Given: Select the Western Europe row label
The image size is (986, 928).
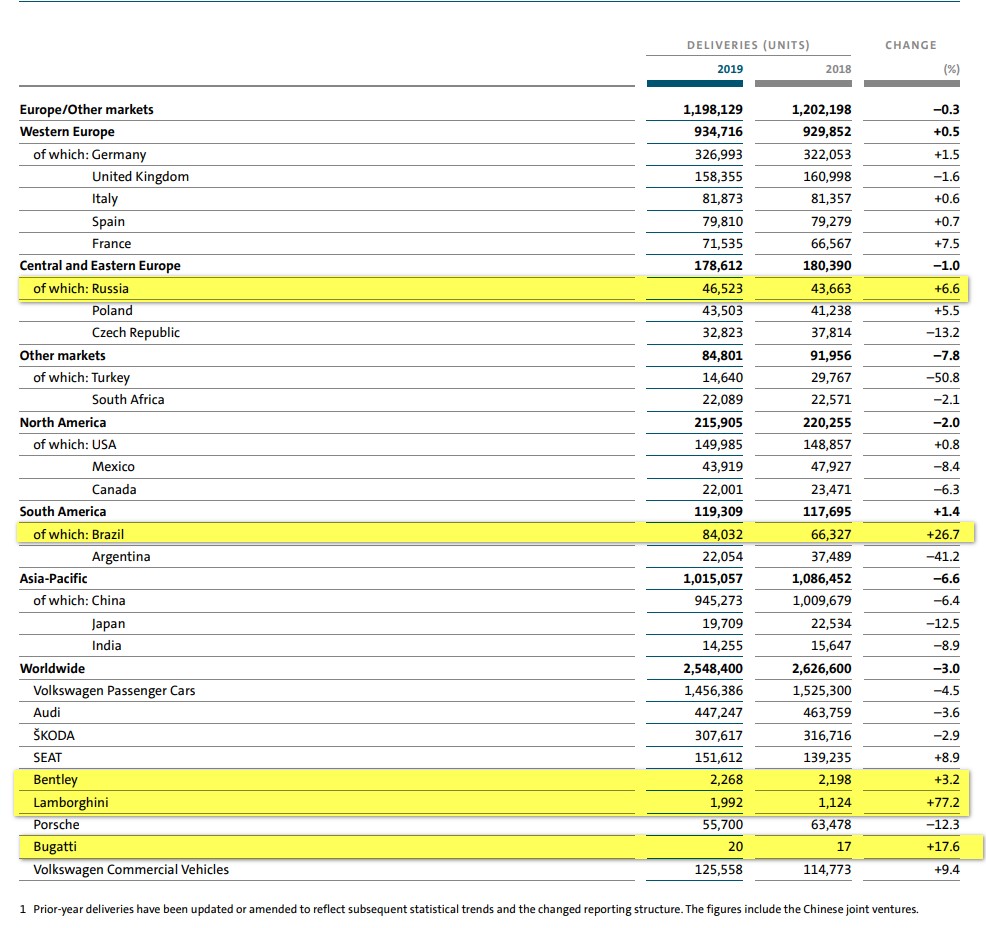Looking at the screenshot, I should (67, 131).
